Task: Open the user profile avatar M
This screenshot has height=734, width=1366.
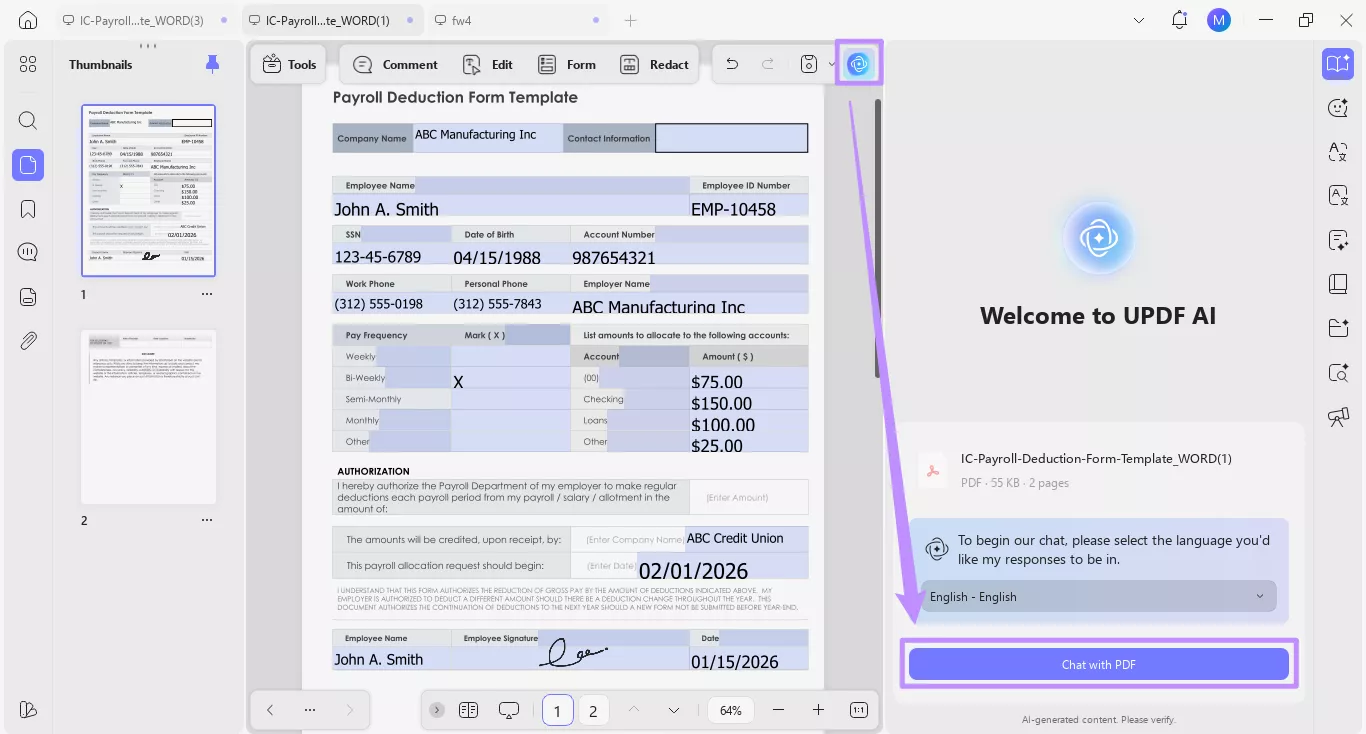Action: click(1218, 20)
